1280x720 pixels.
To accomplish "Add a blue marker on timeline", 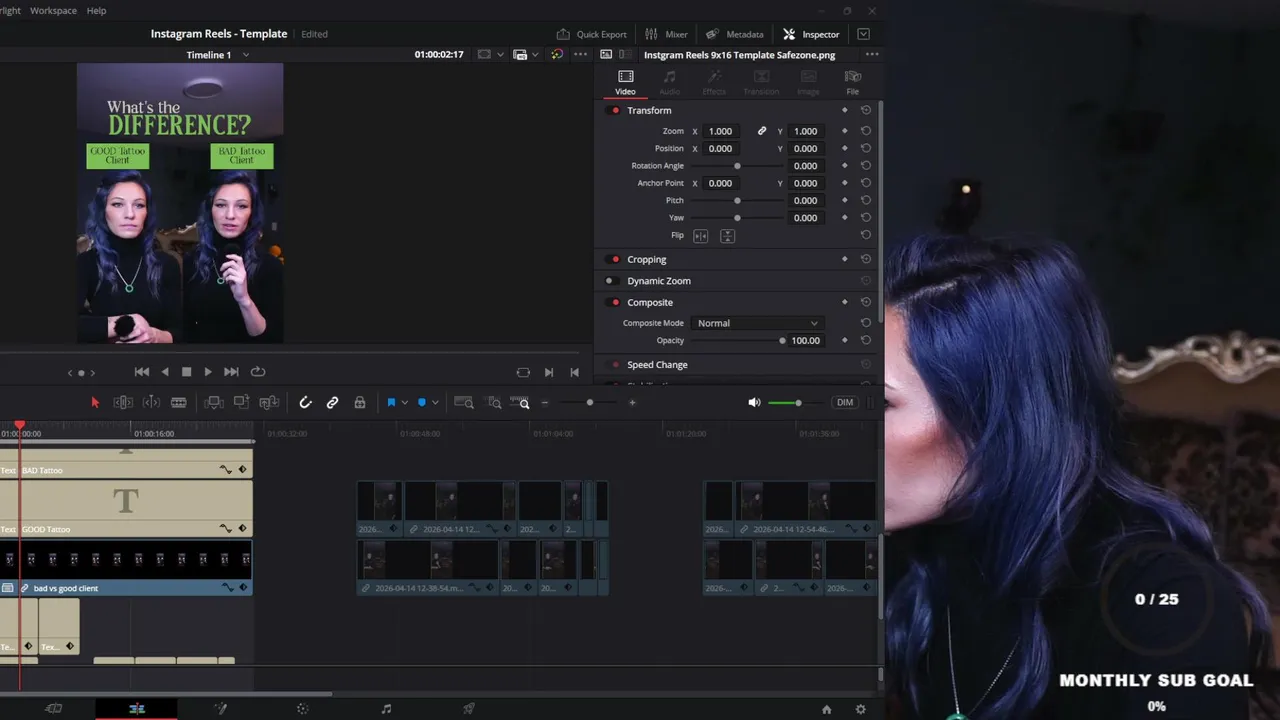I will click(422, 402).
